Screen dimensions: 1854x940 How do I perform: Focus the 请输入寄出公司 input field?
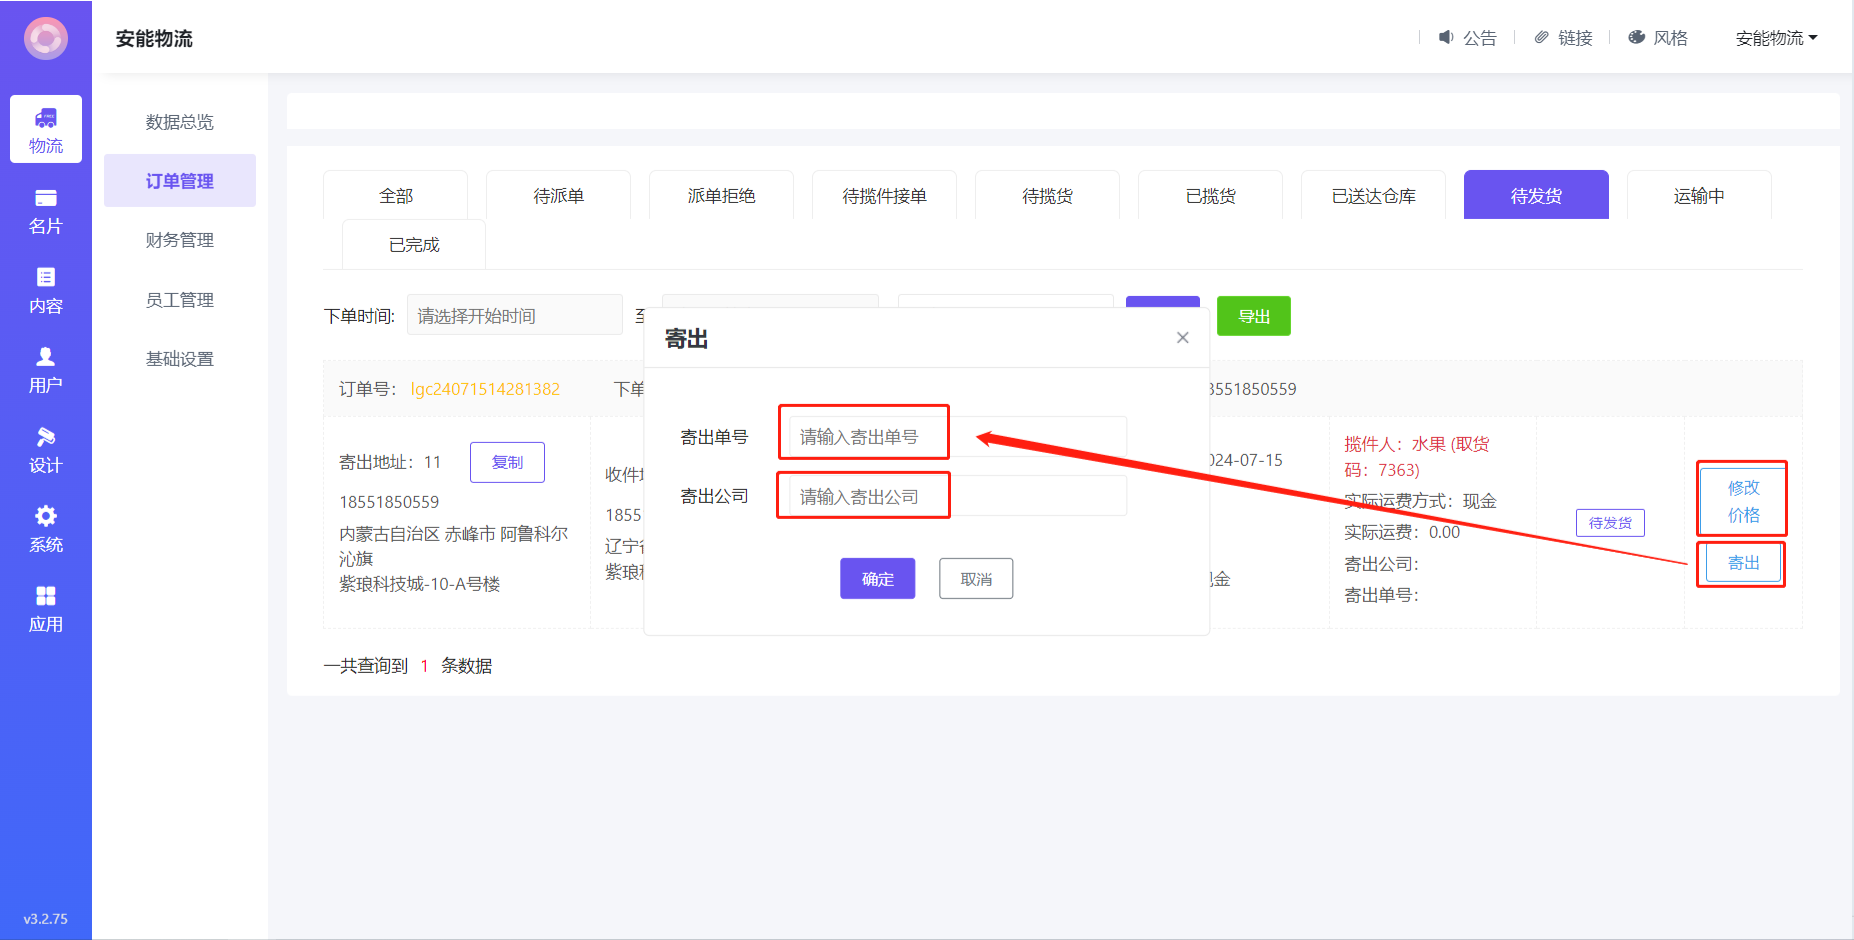957,496
